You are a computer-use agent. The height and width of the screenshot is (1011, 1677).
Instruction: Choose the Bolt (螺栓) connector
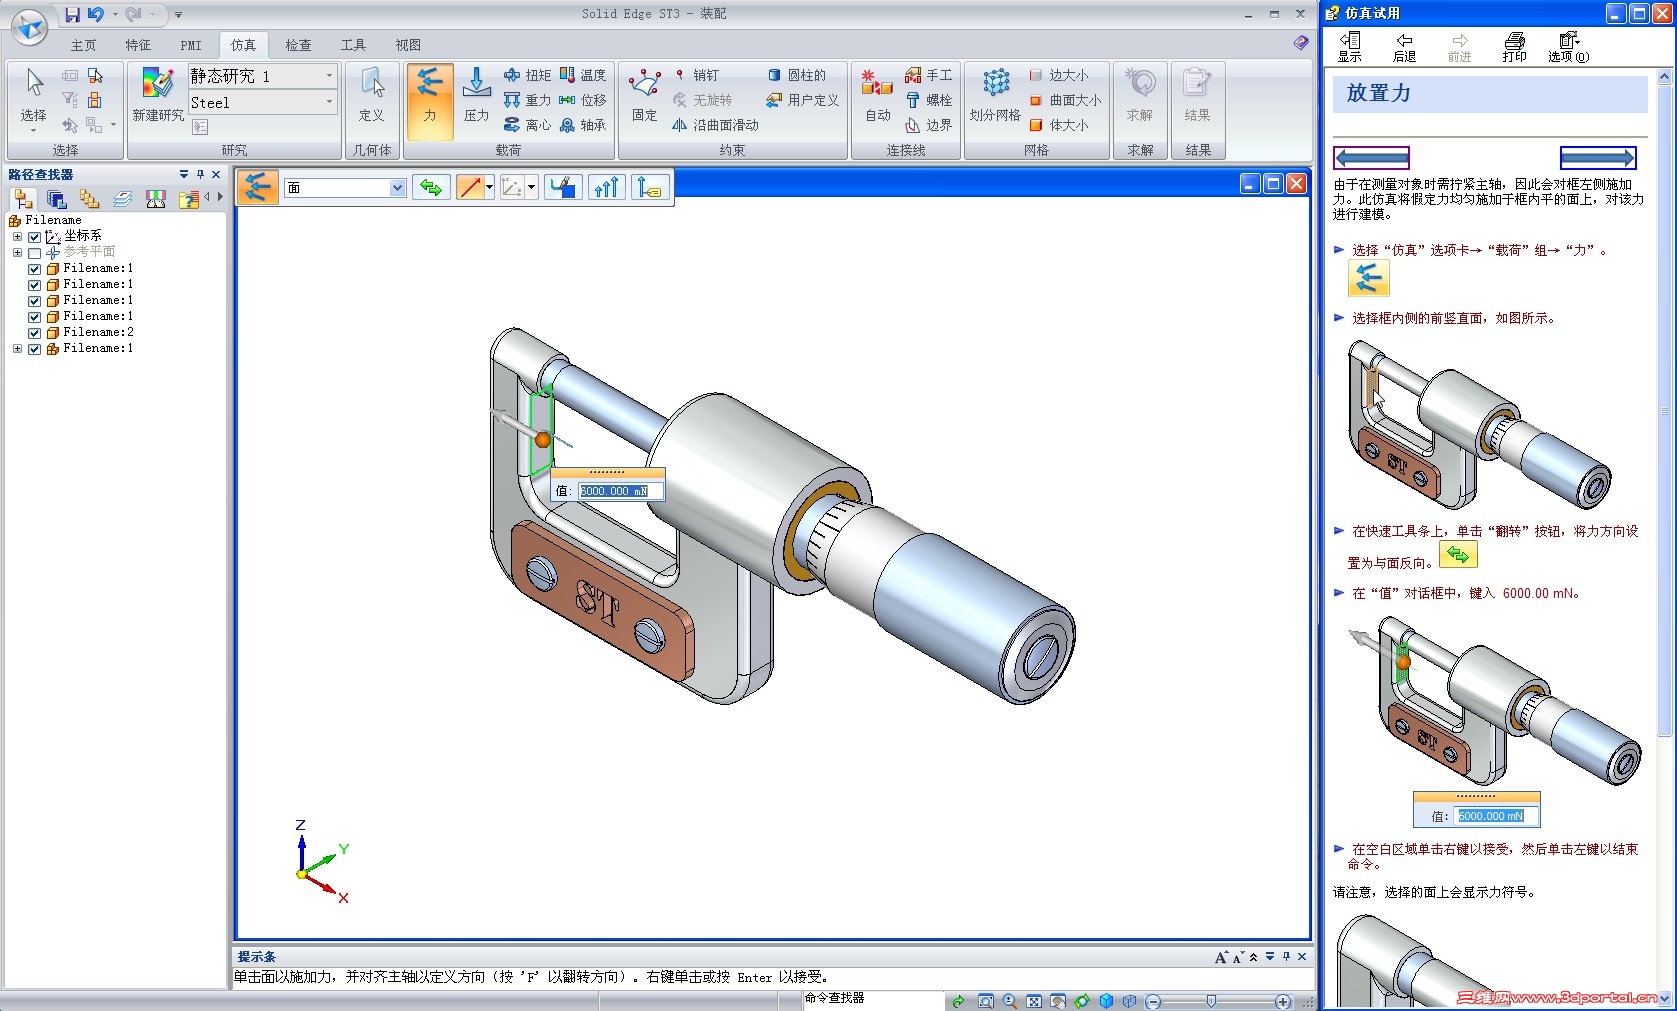tap(928, 100)
